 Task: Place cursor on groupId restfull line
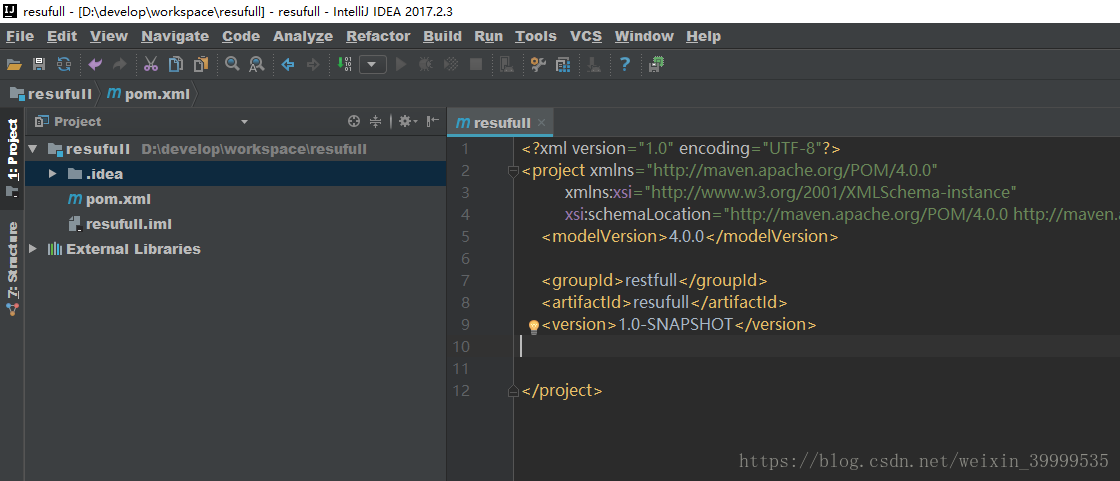point(654,280)
